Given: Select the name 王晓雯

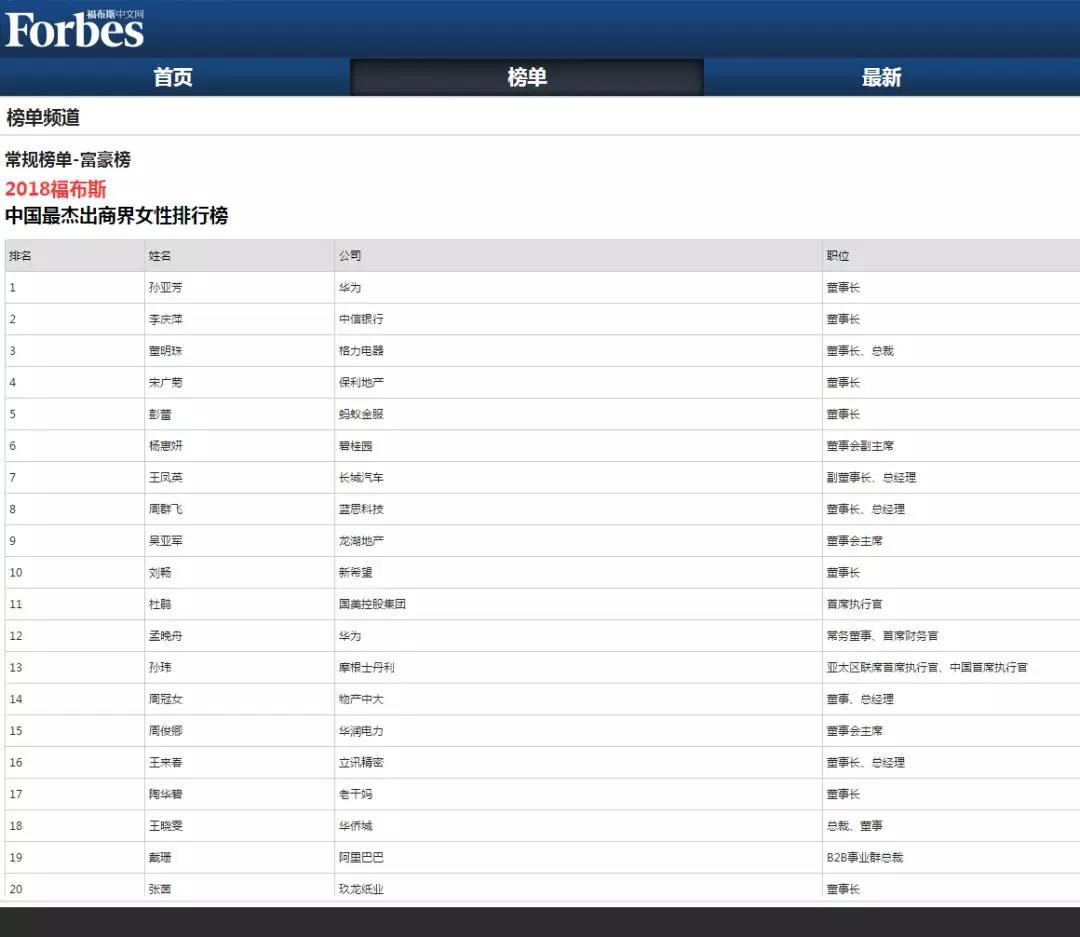Looking at the screenshot, I should coord(165,826).
